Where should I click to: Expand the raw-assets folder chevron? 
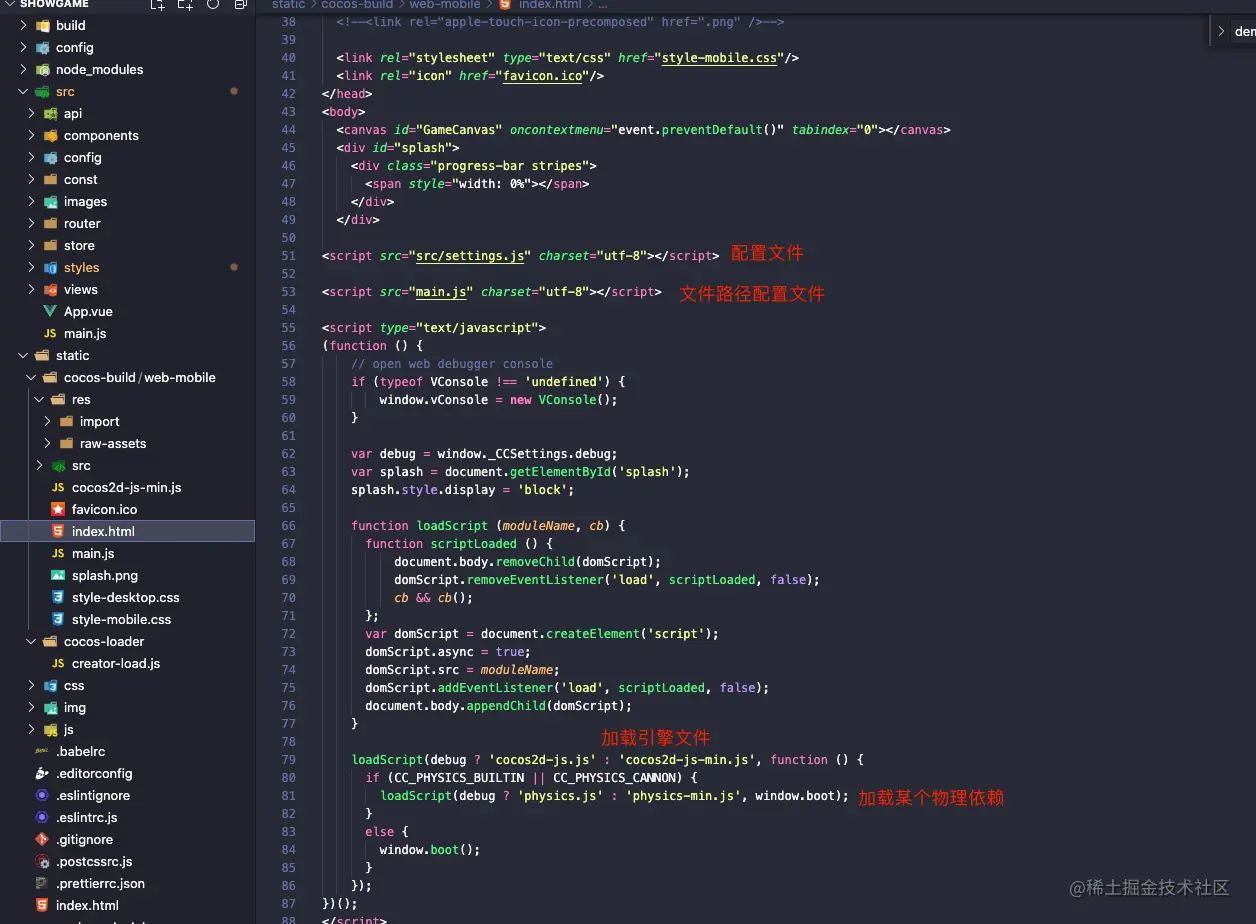tap(48, 443)
